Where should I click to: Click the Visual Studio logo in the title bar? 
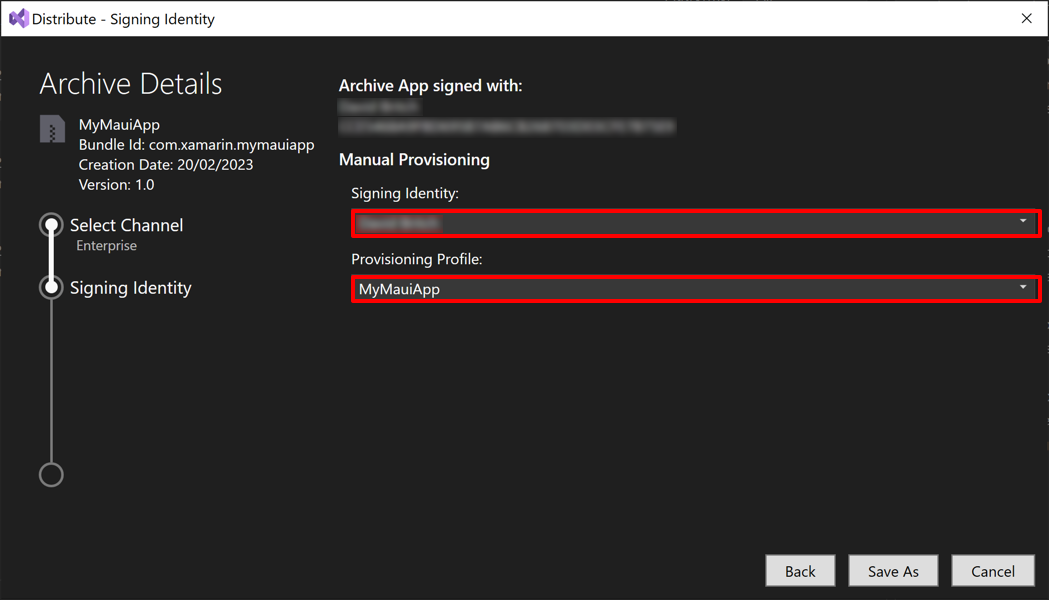16,18
